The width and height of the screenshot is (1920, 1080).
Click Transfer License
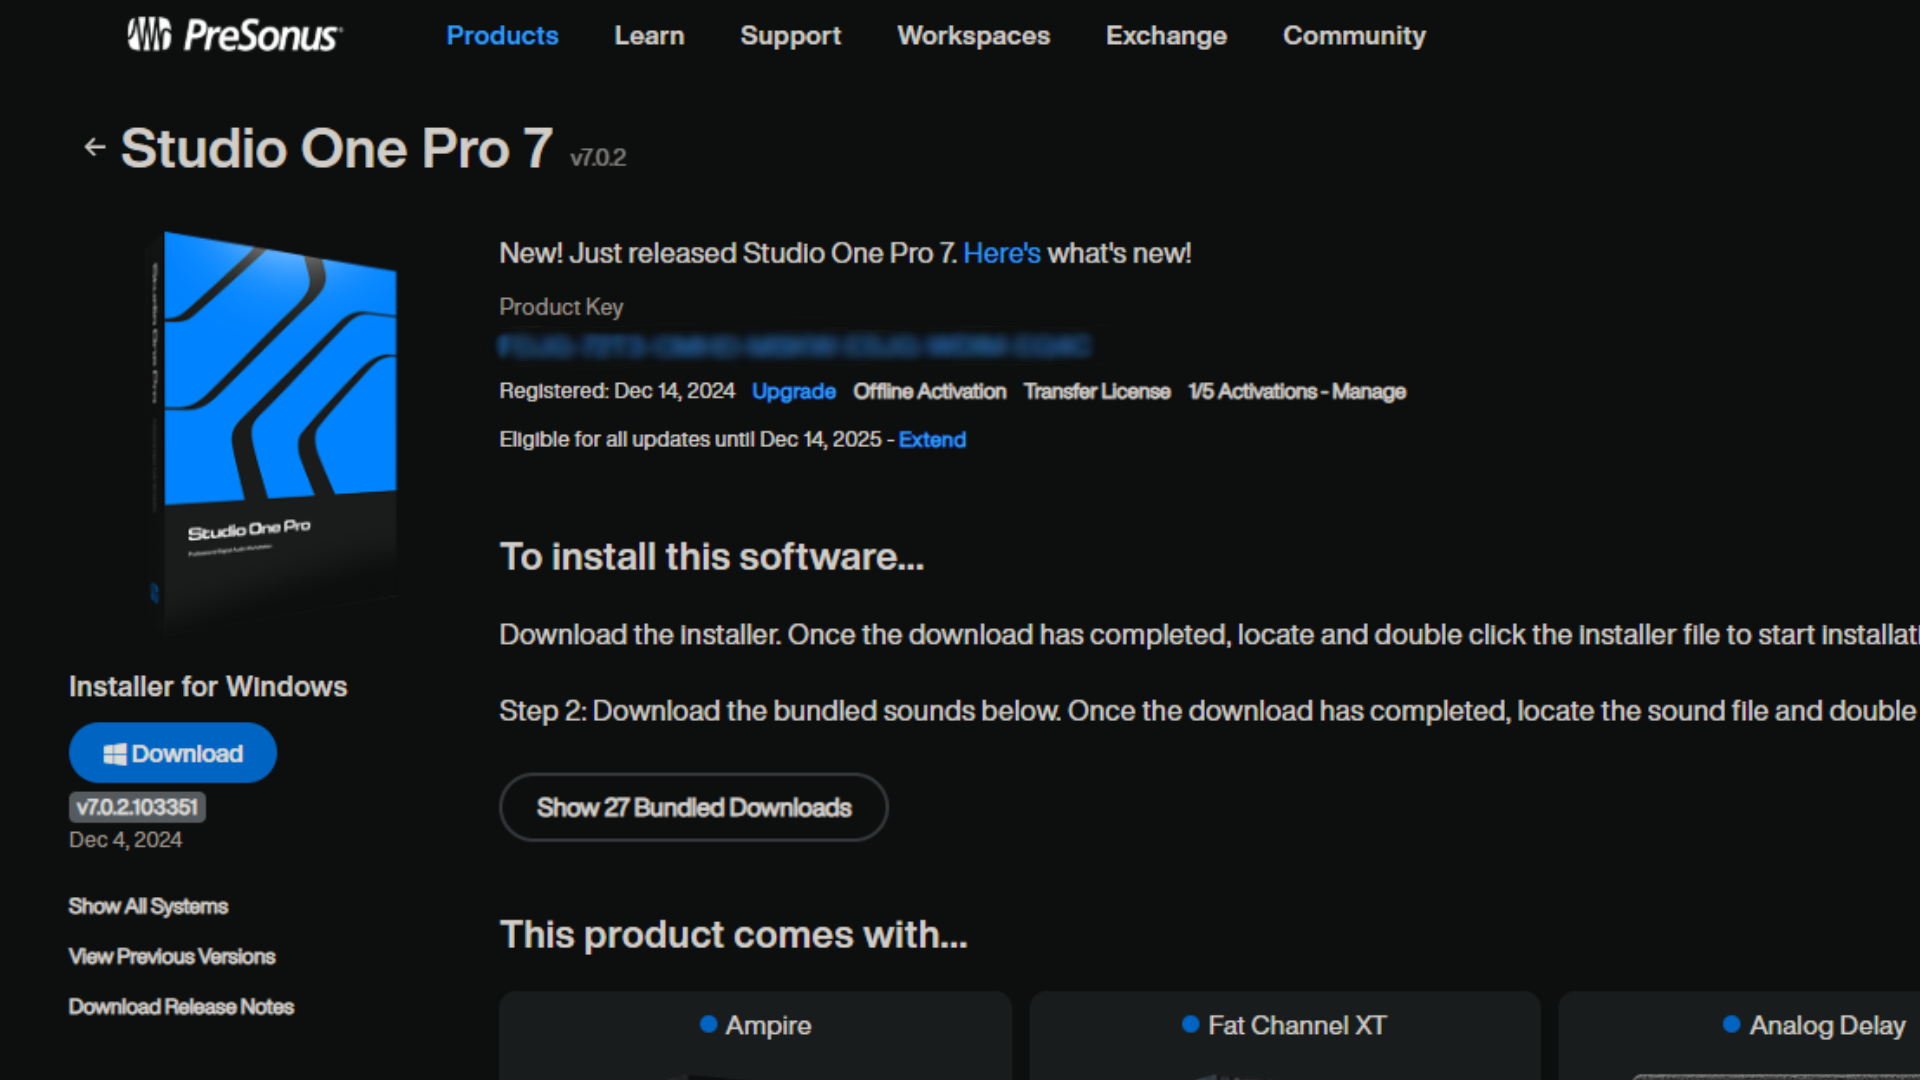point(1096,391)
